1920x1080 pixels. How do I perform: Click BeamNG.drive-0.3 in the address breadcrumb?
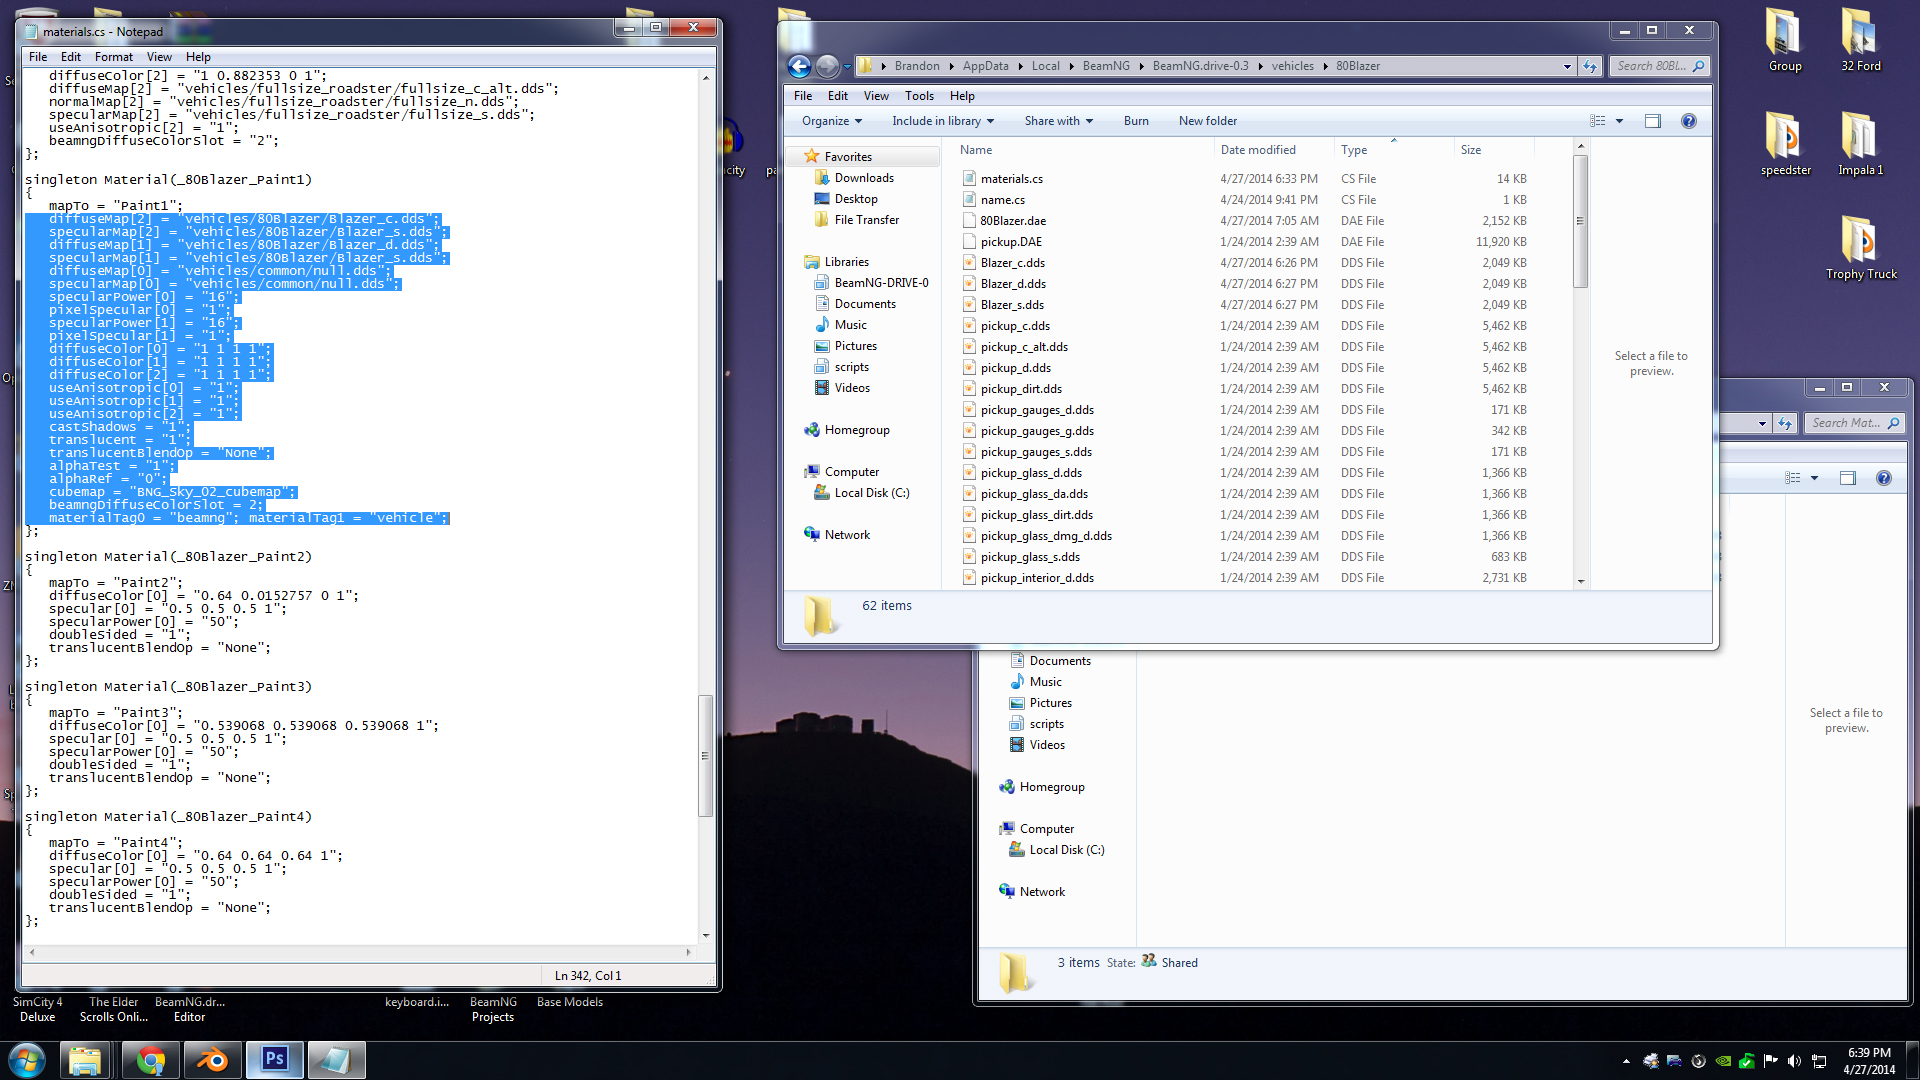pos(1200,66)
